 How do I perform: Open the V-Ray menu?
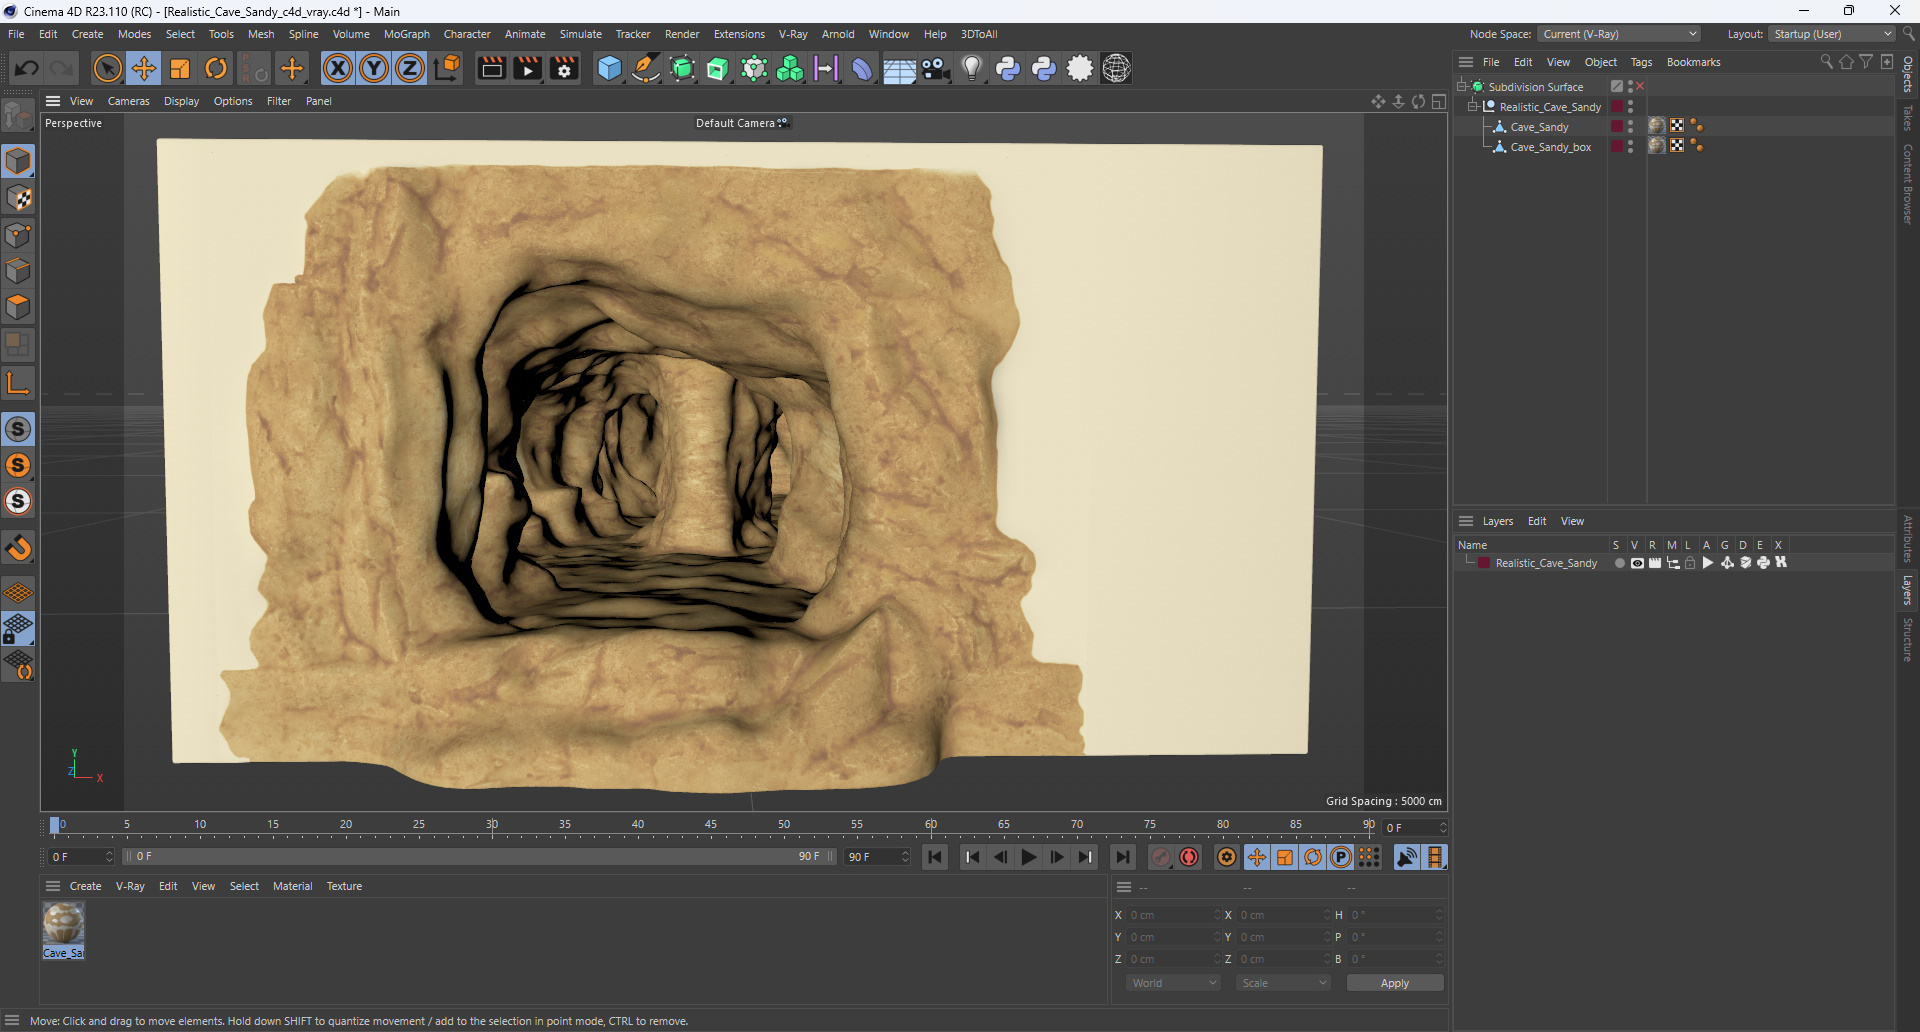[x=793, y=34]
